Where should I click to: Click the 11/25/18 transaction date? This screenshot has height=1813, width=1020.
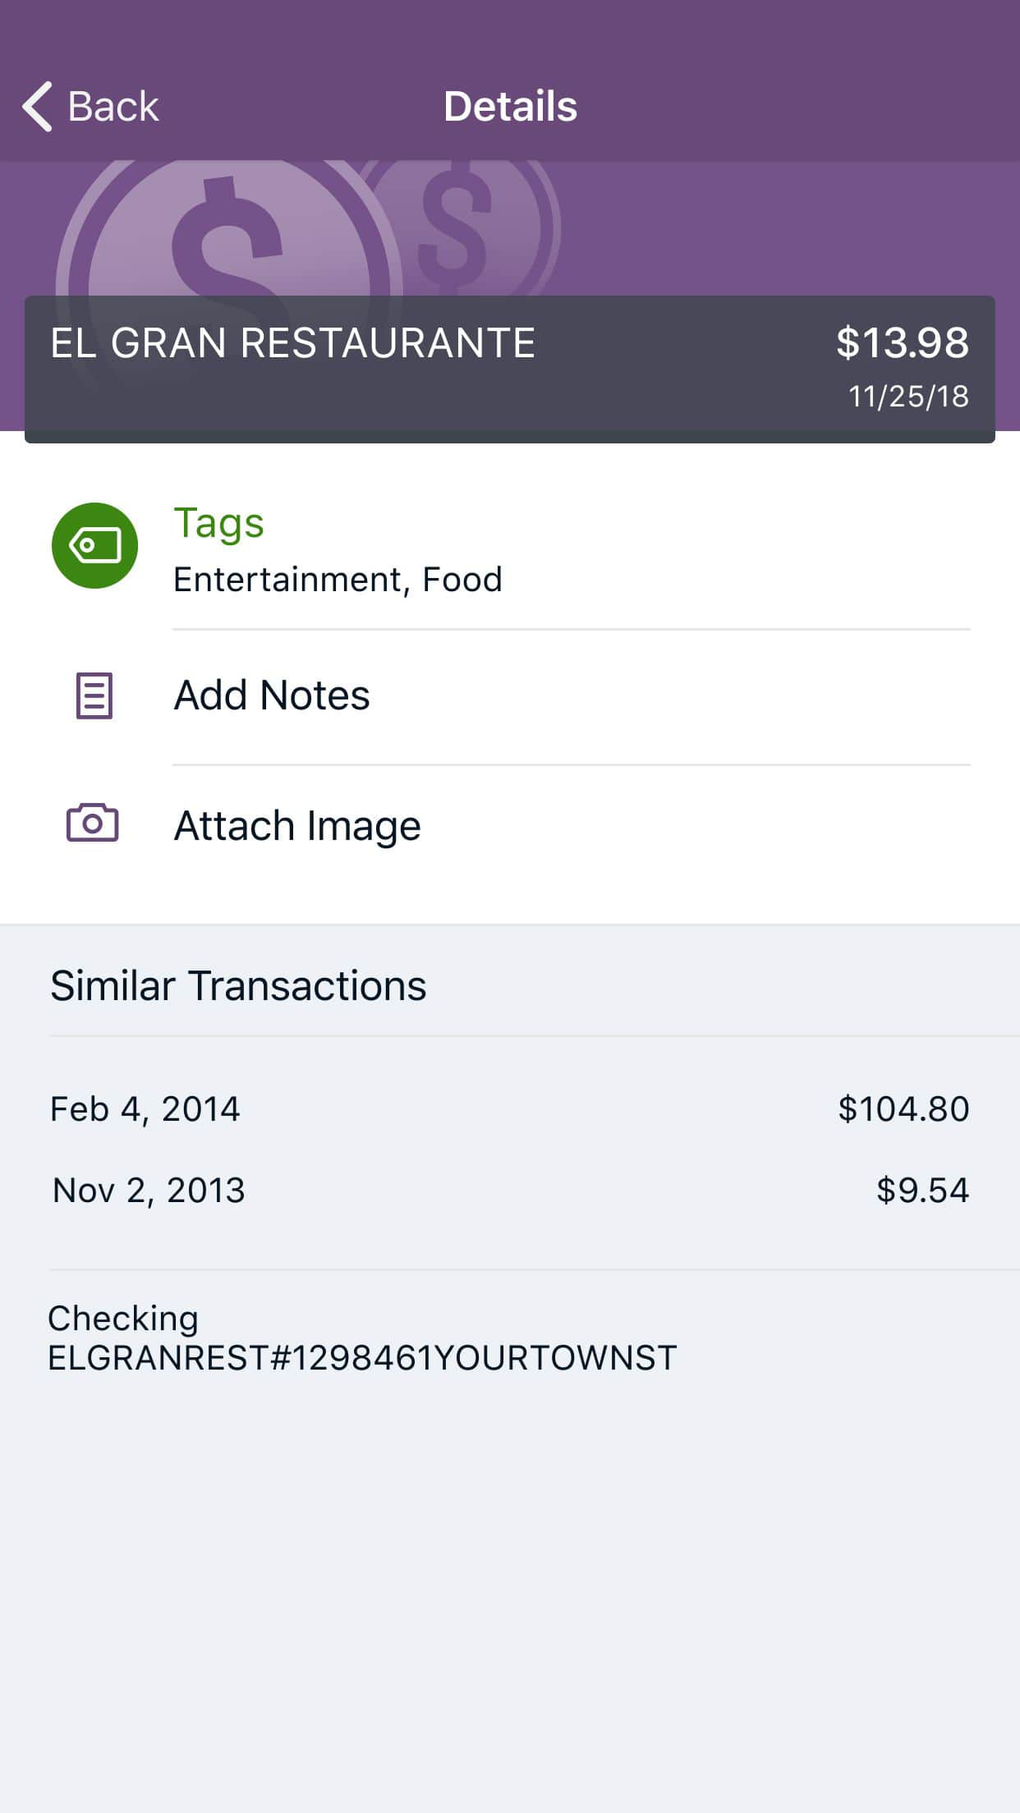point(908,397)
